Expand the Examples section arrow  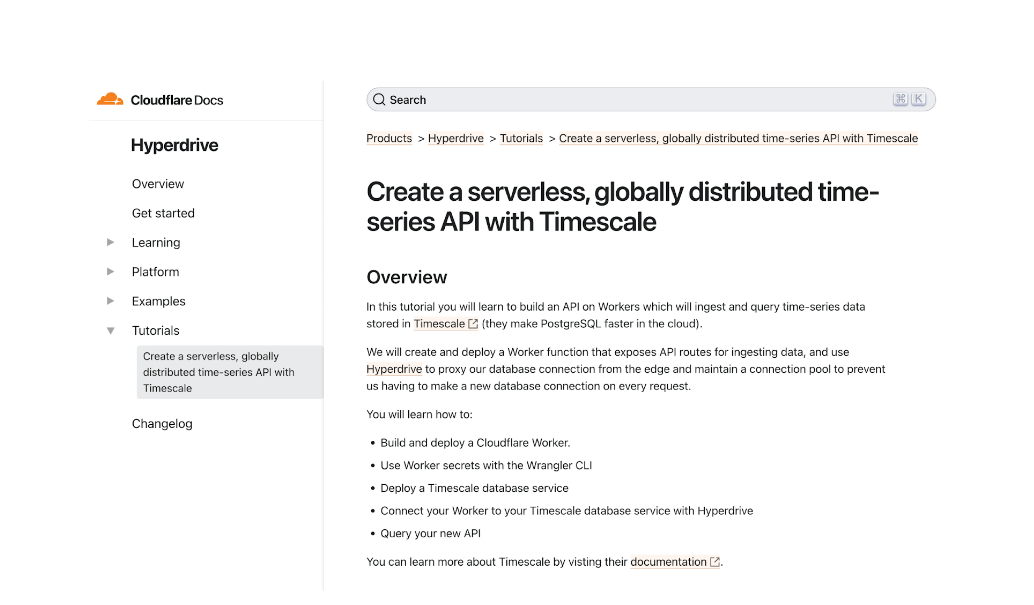point(110,301)
